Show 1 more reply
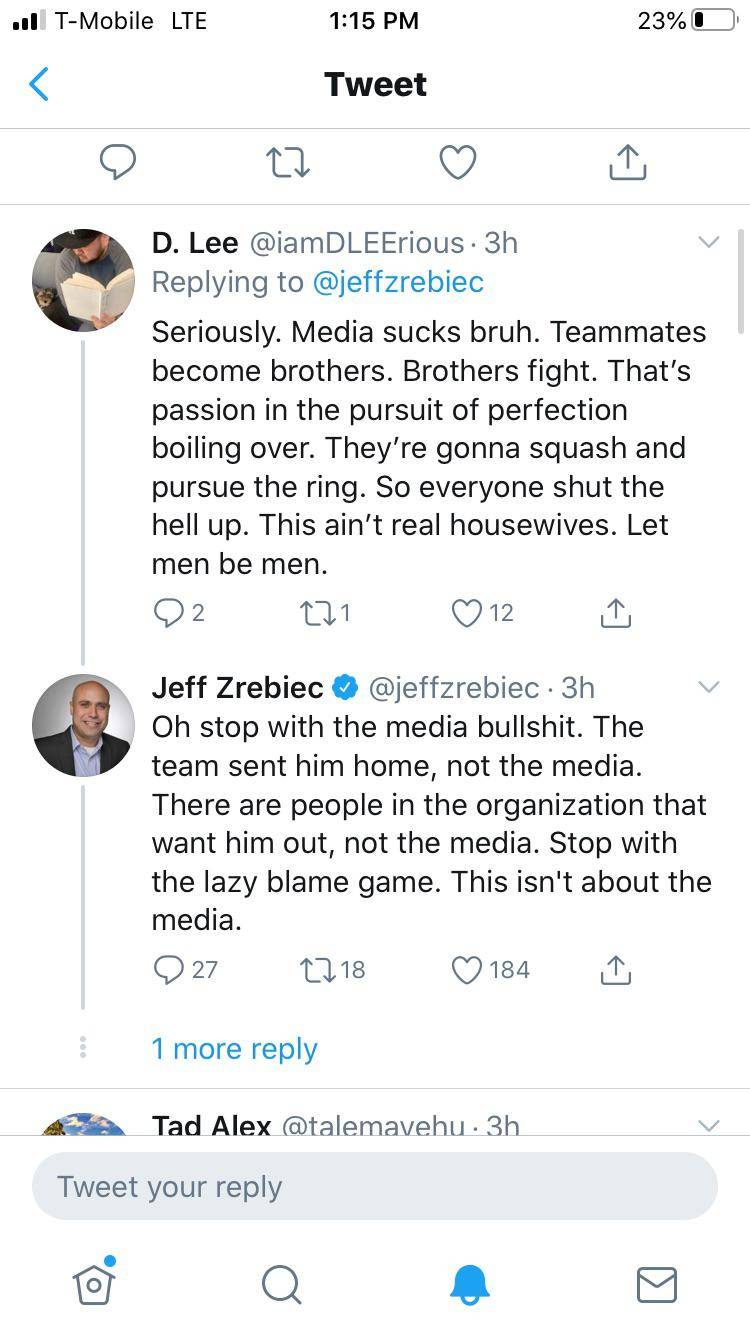Screen dimensions: 750x1334 pos(234,1048)
